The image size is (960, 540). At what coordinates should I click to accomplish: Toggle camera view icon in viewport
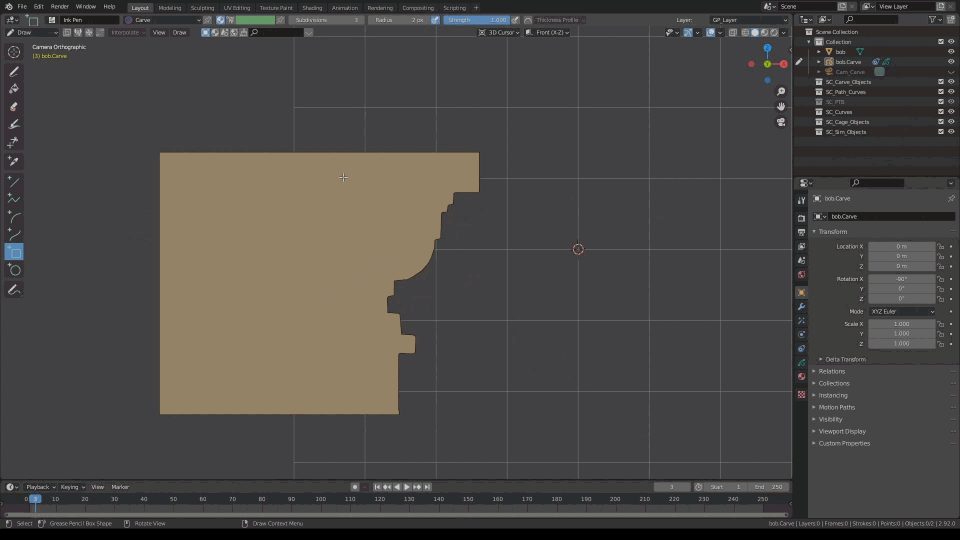(781, 122)
